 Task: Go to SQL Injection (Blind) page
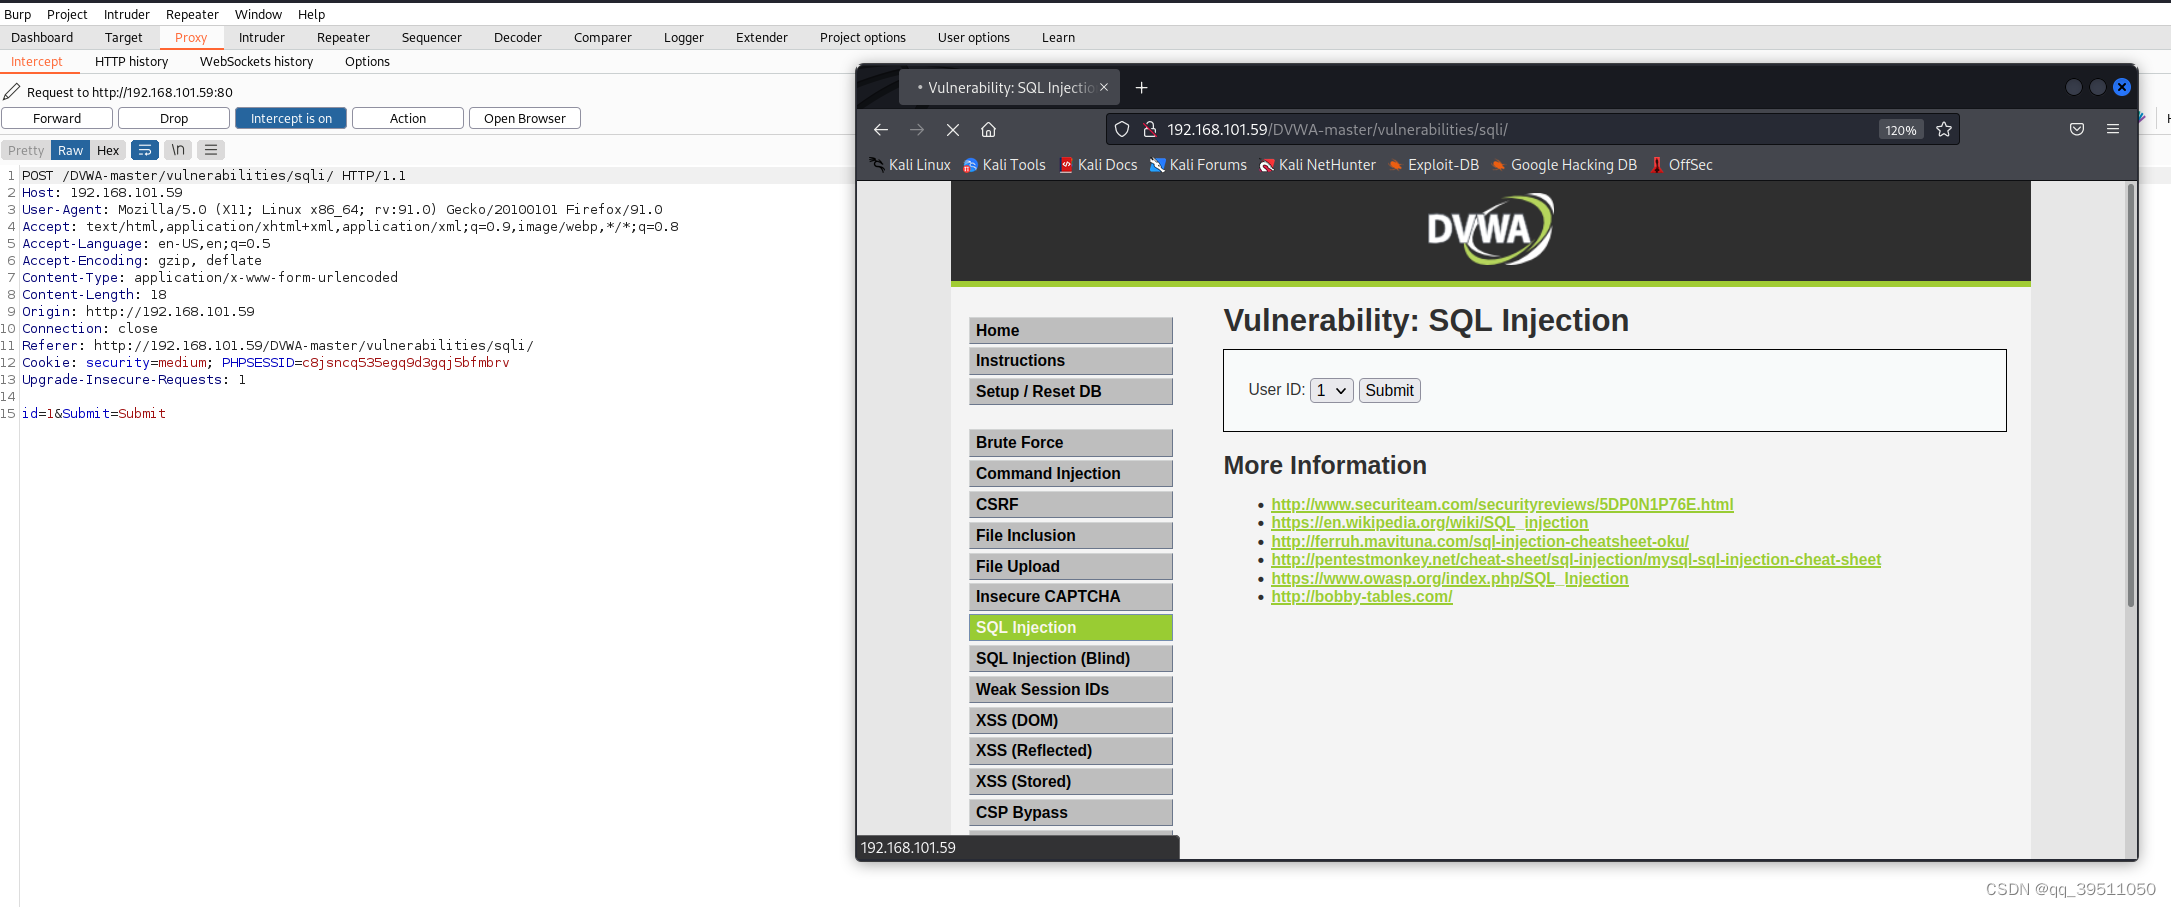tap(1070, 659)
